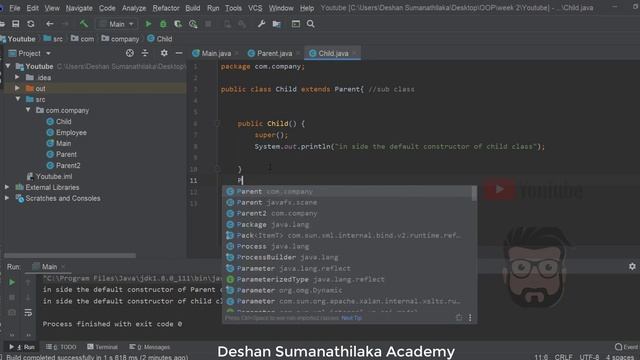Open the Terminal tool window

pyautogui.click(x=102, y=347)
